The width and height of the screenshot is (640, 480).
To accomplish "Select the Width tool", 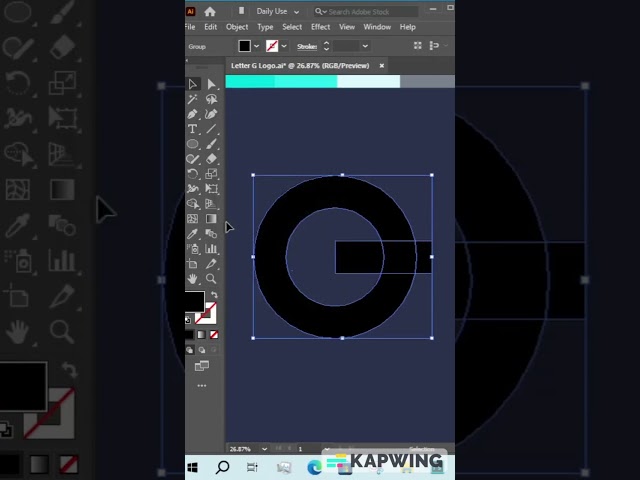I will coord(193,189).
